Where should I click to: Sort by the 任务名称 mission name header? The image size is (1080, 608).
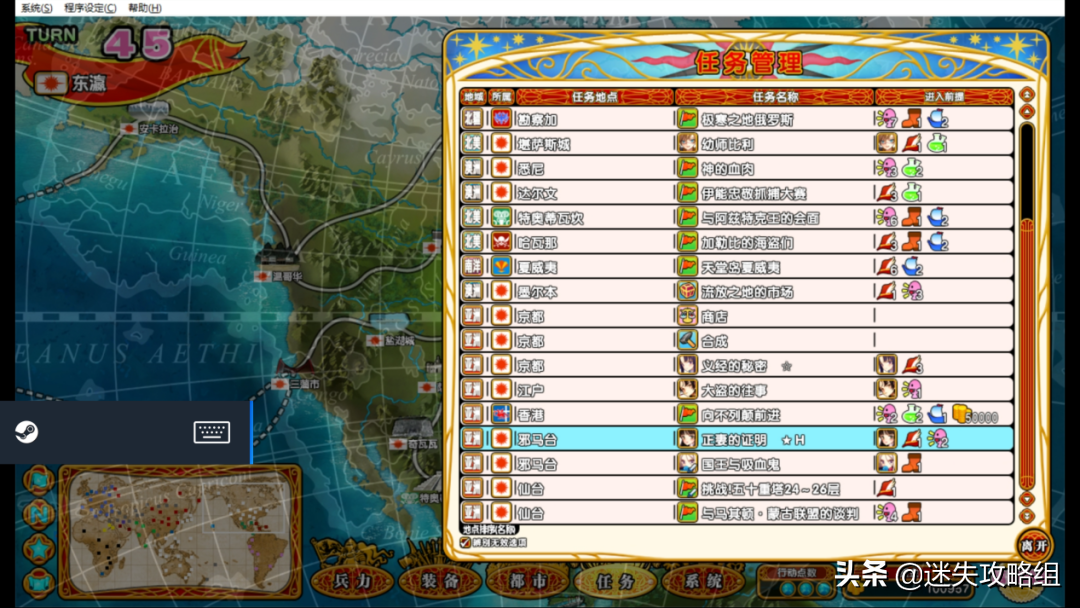tap(775, 97)
